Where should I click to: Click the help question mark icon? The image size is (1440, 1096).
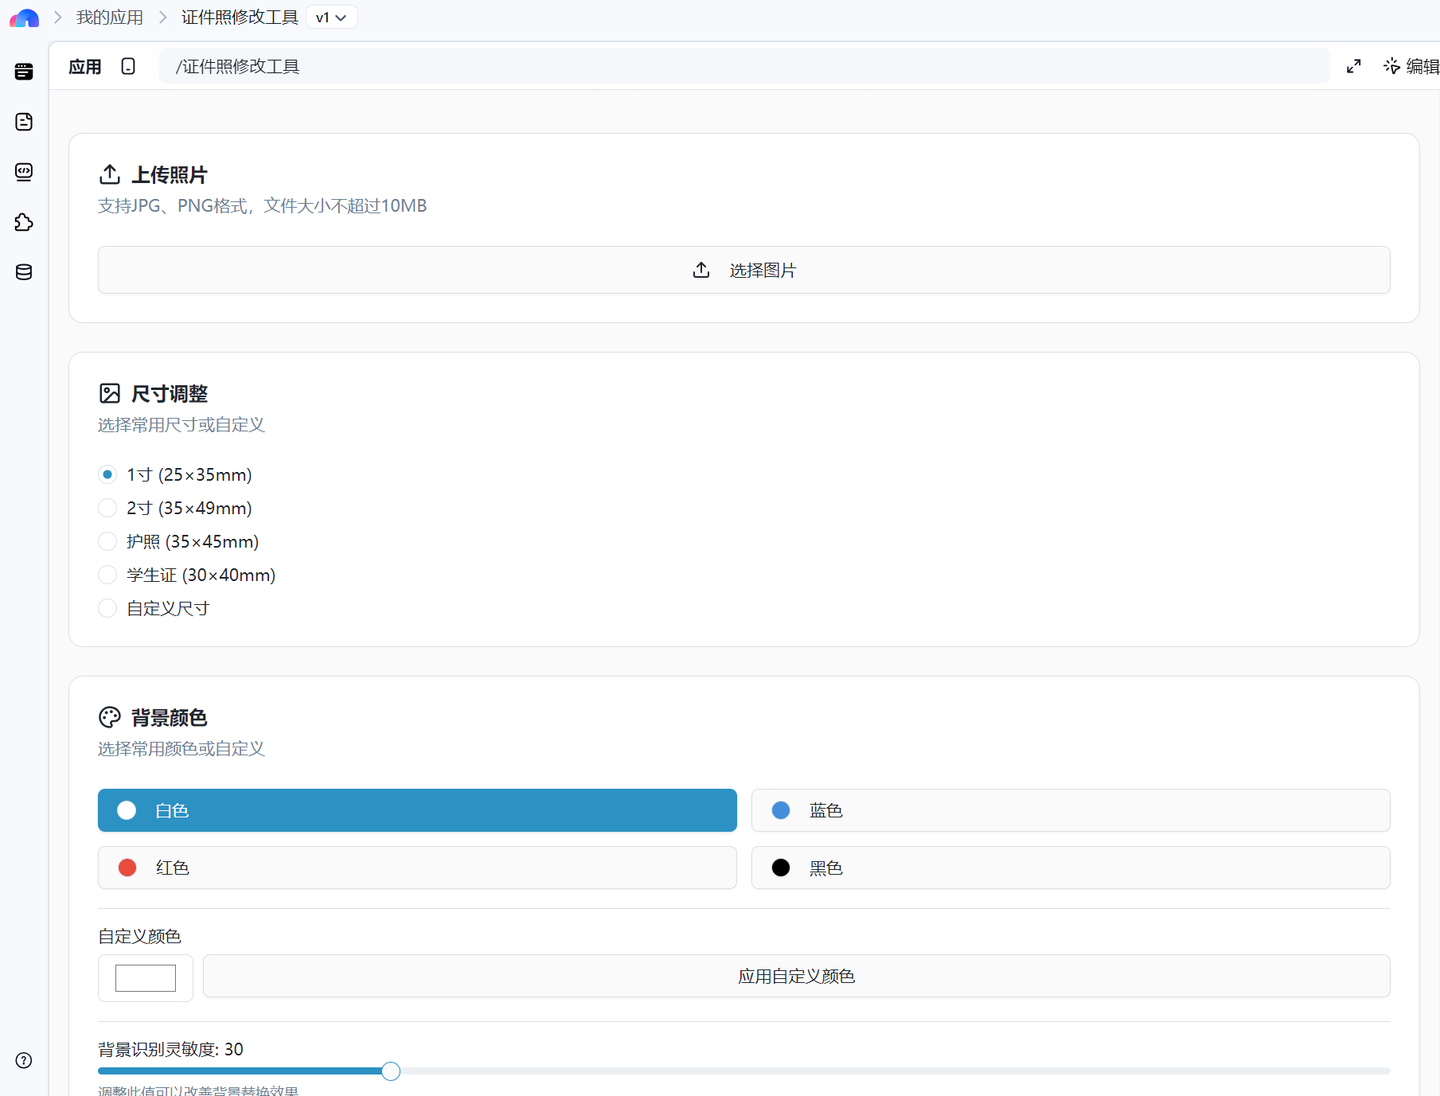[x=24, y=1060]
